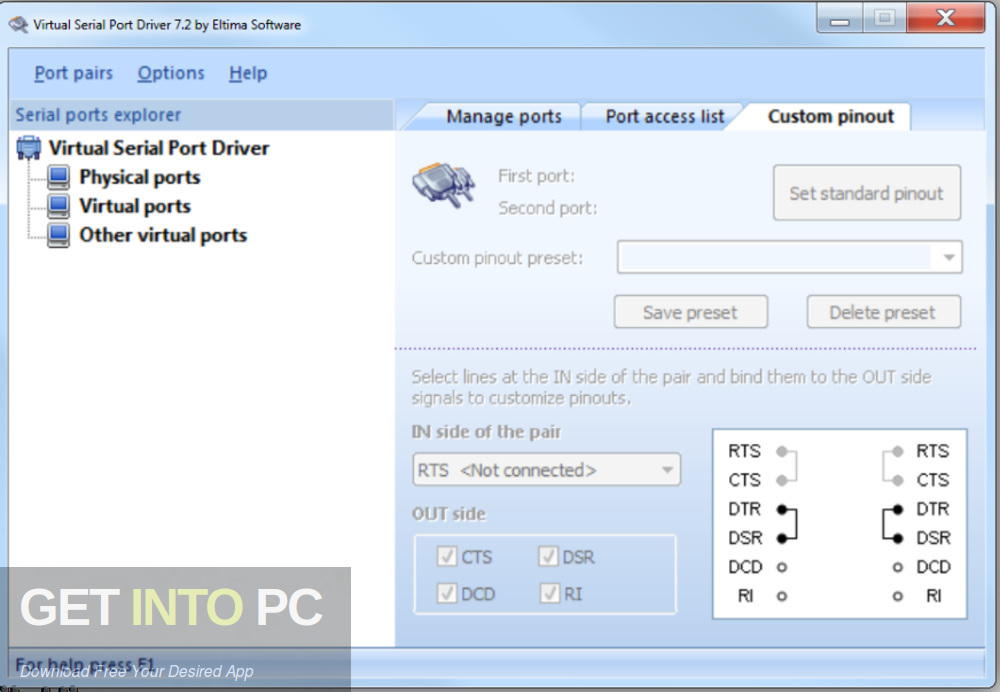
Task: Click the port pair cable icon near First port
Action: coord(443,186)
